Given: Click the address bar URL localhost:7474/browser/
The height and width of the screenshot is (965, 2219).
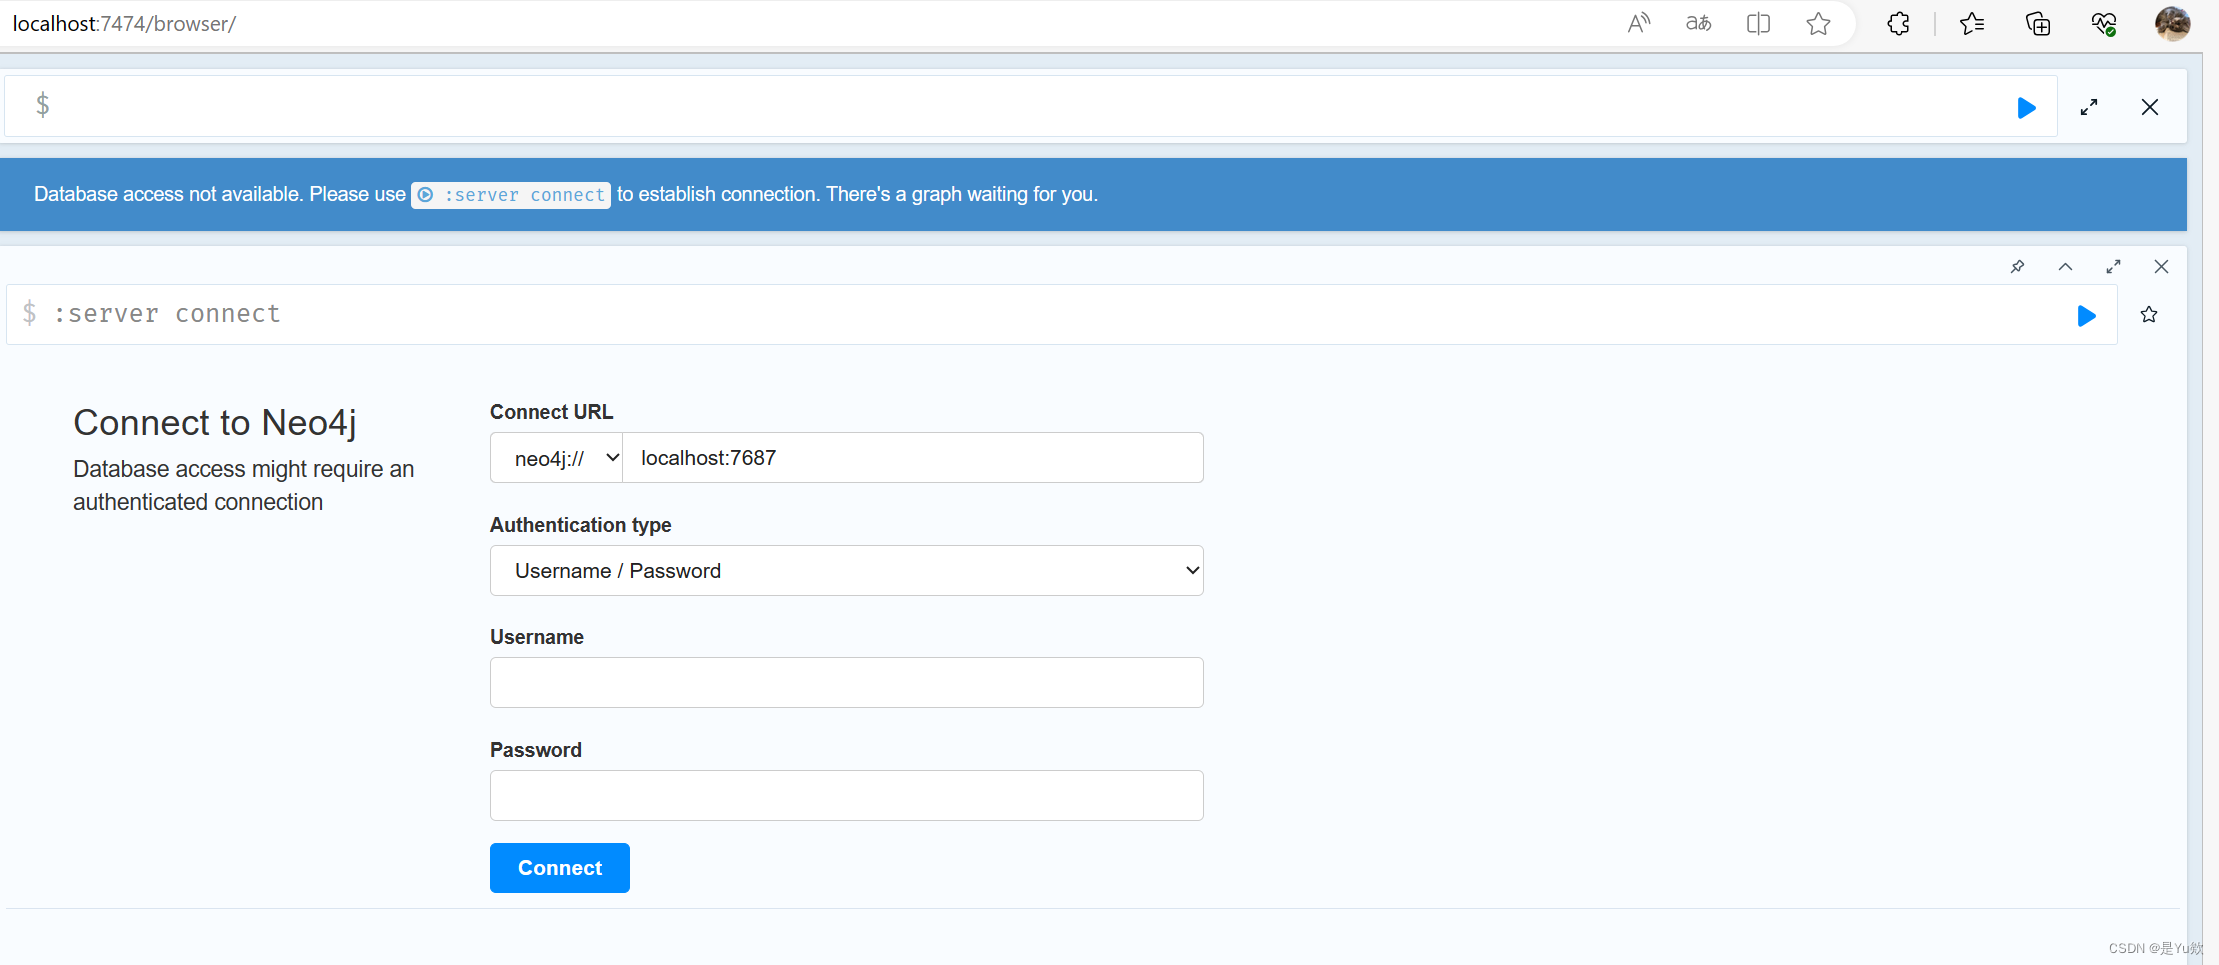Looking at the screenshot, I should tap(124, 23).
